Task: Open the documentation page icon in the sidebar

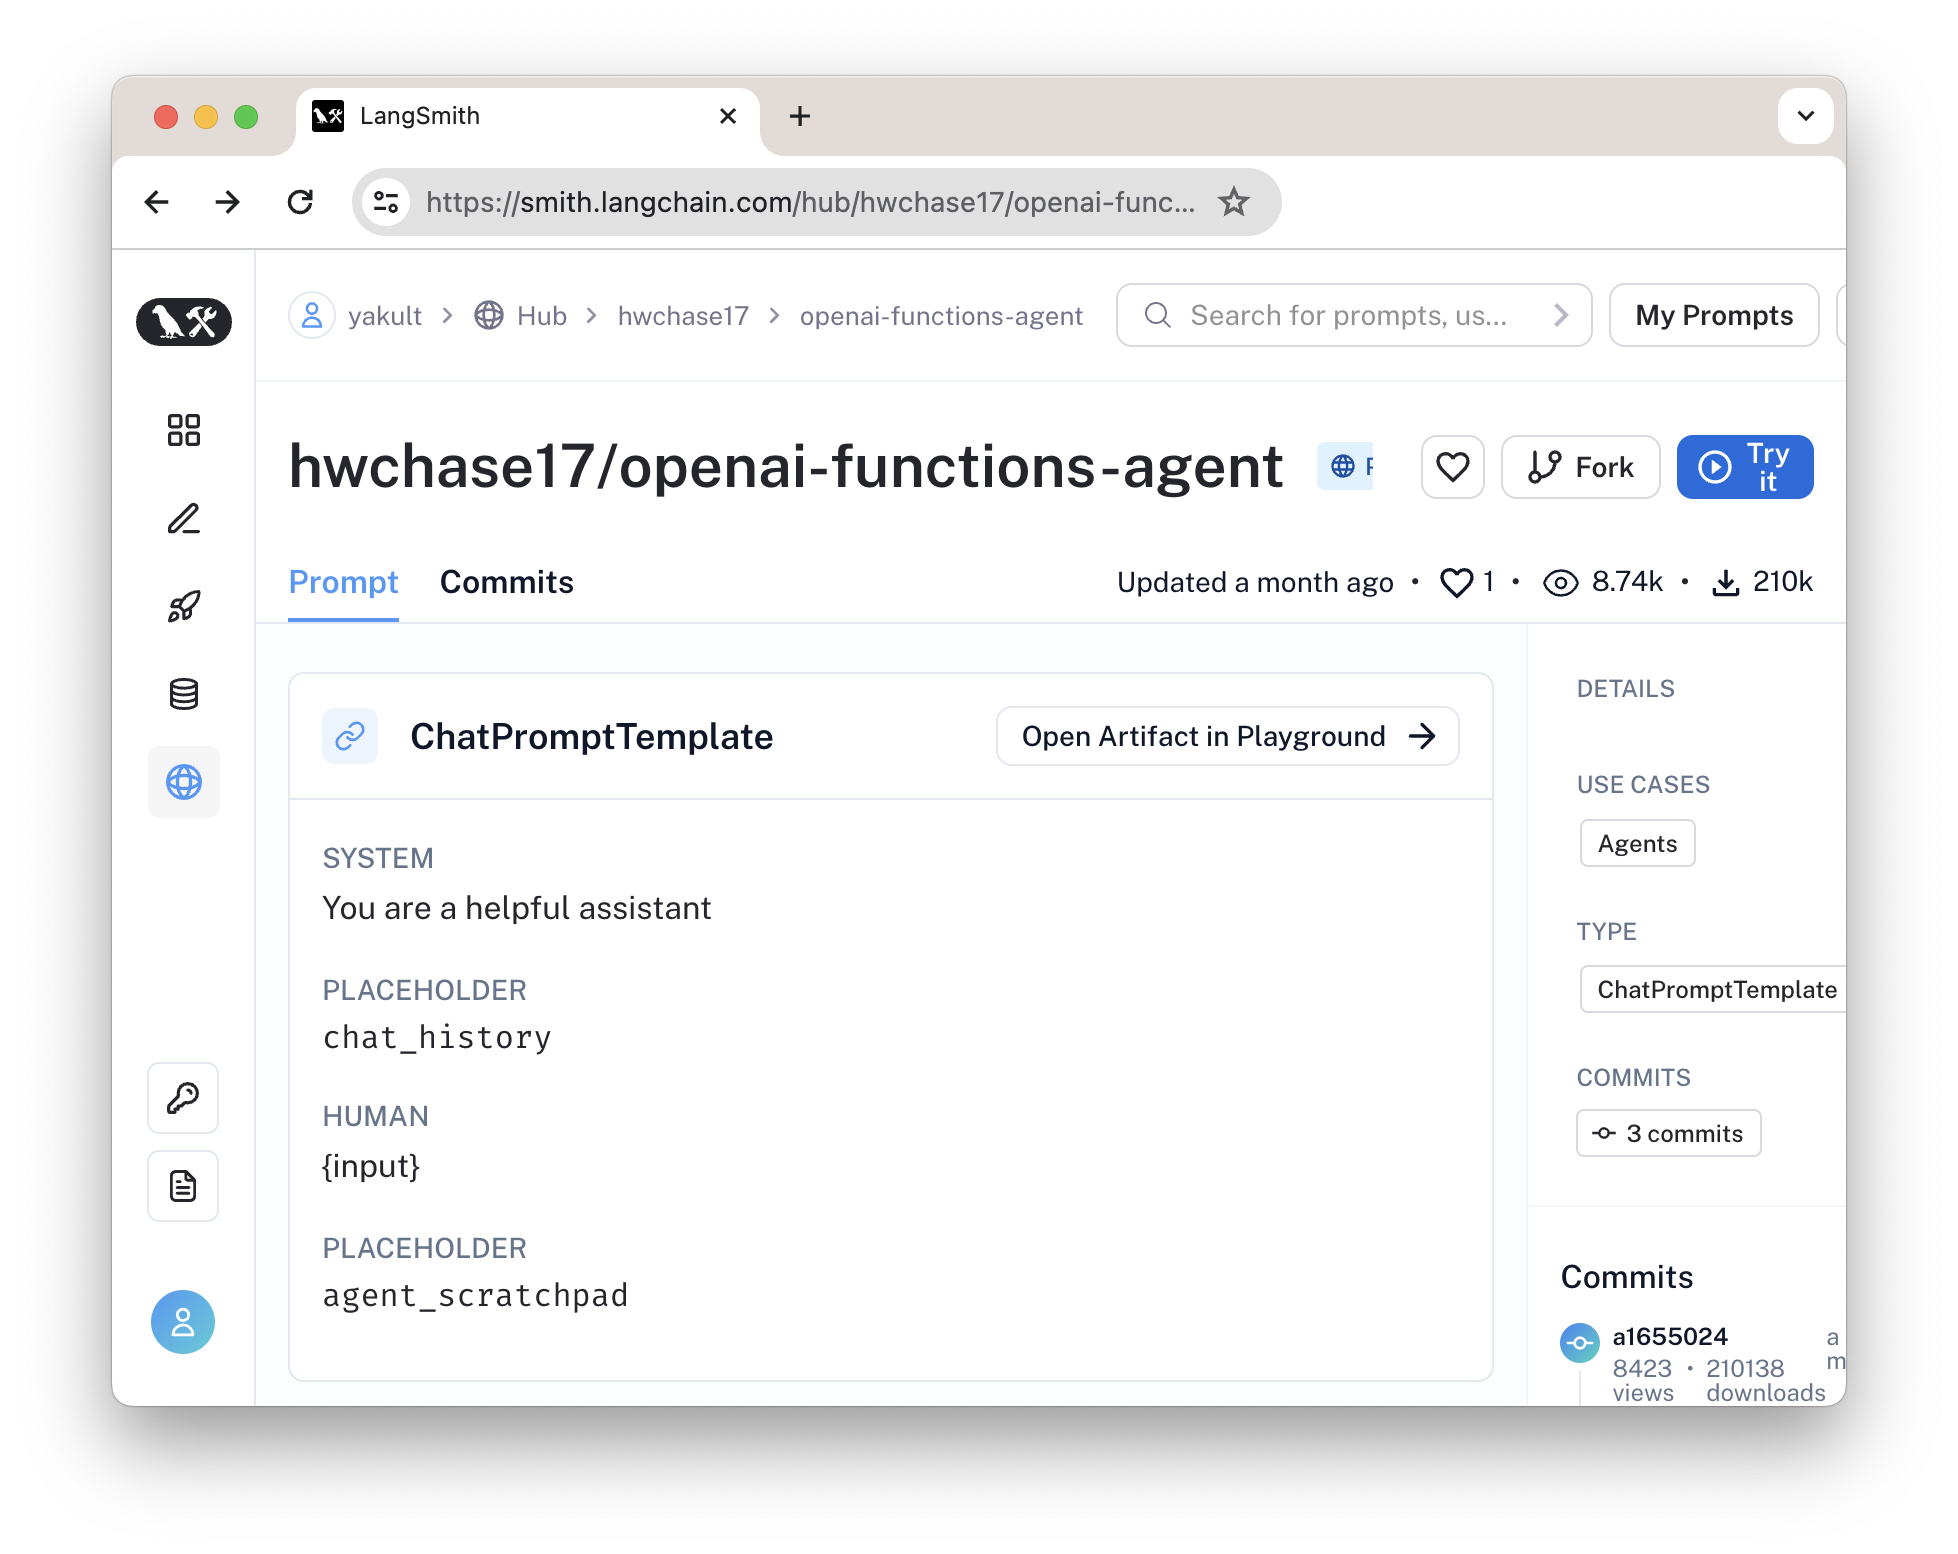Action: click(183, 1186)
